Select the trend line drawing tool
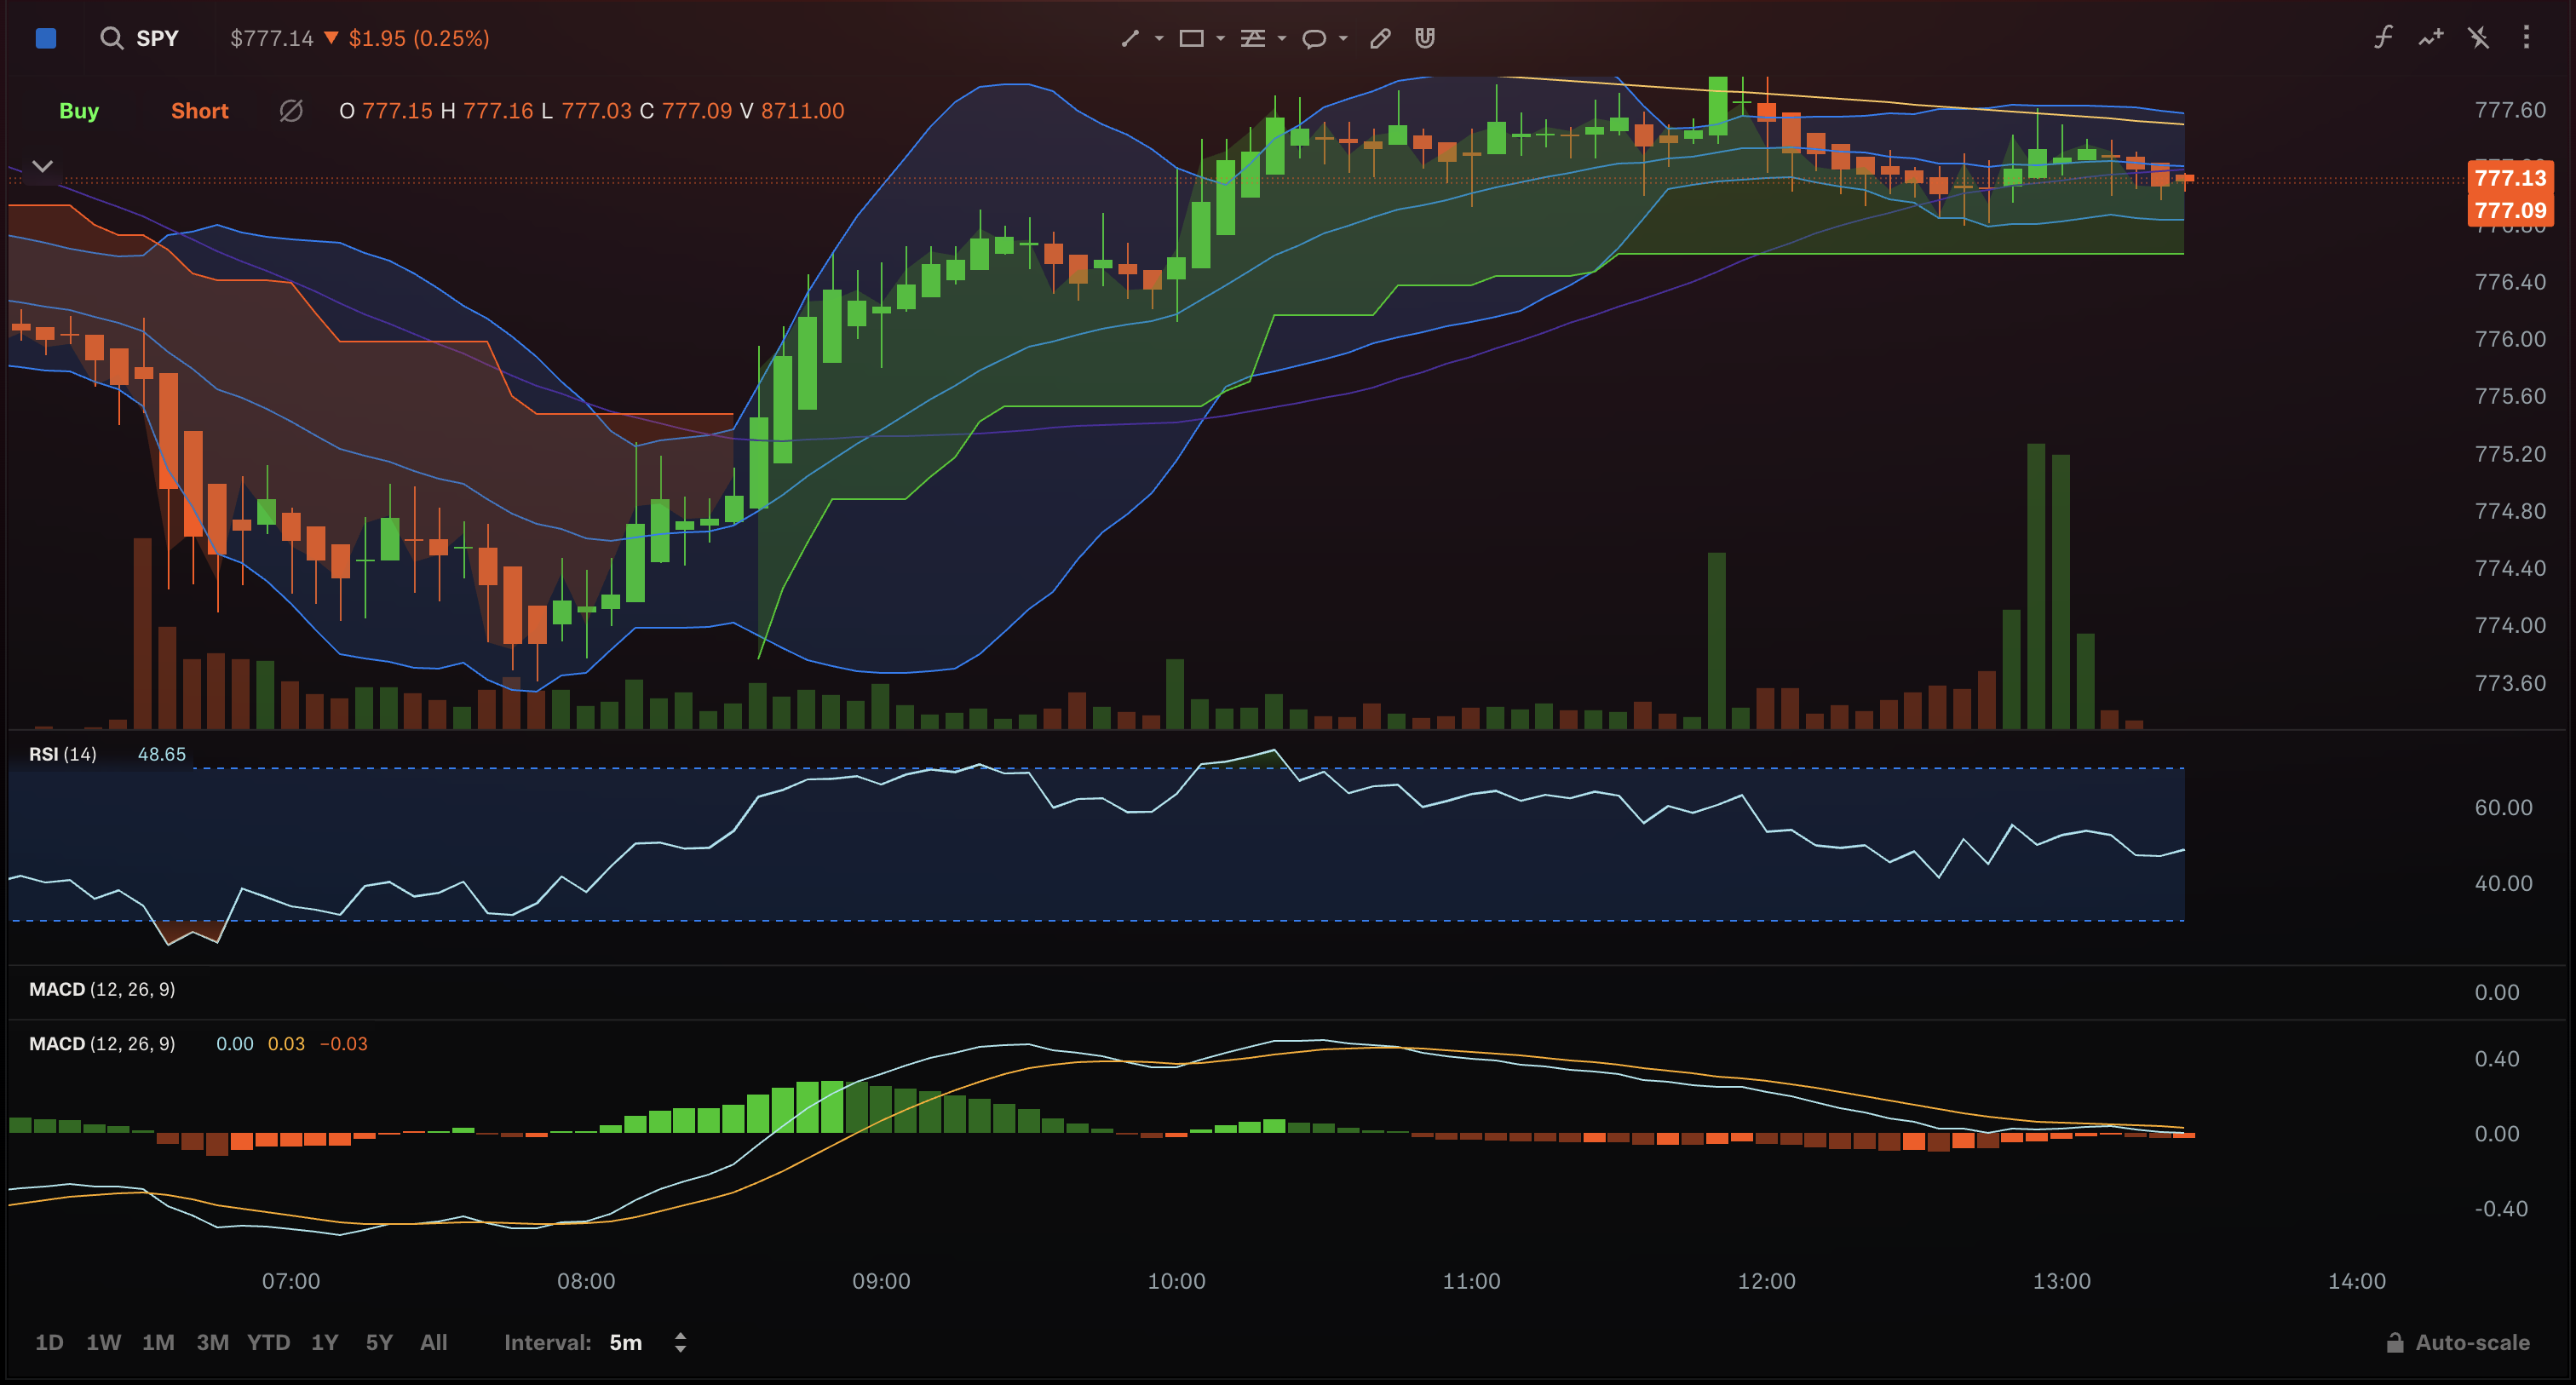 [1130, 38]
